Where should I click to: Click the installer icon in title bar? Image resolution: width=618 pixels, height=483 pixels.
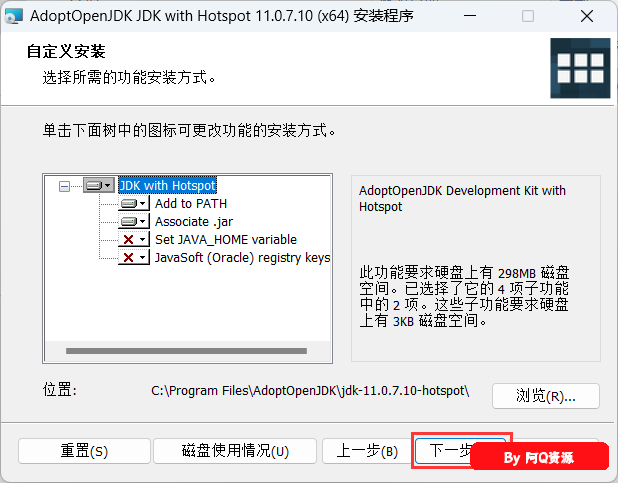13,16
